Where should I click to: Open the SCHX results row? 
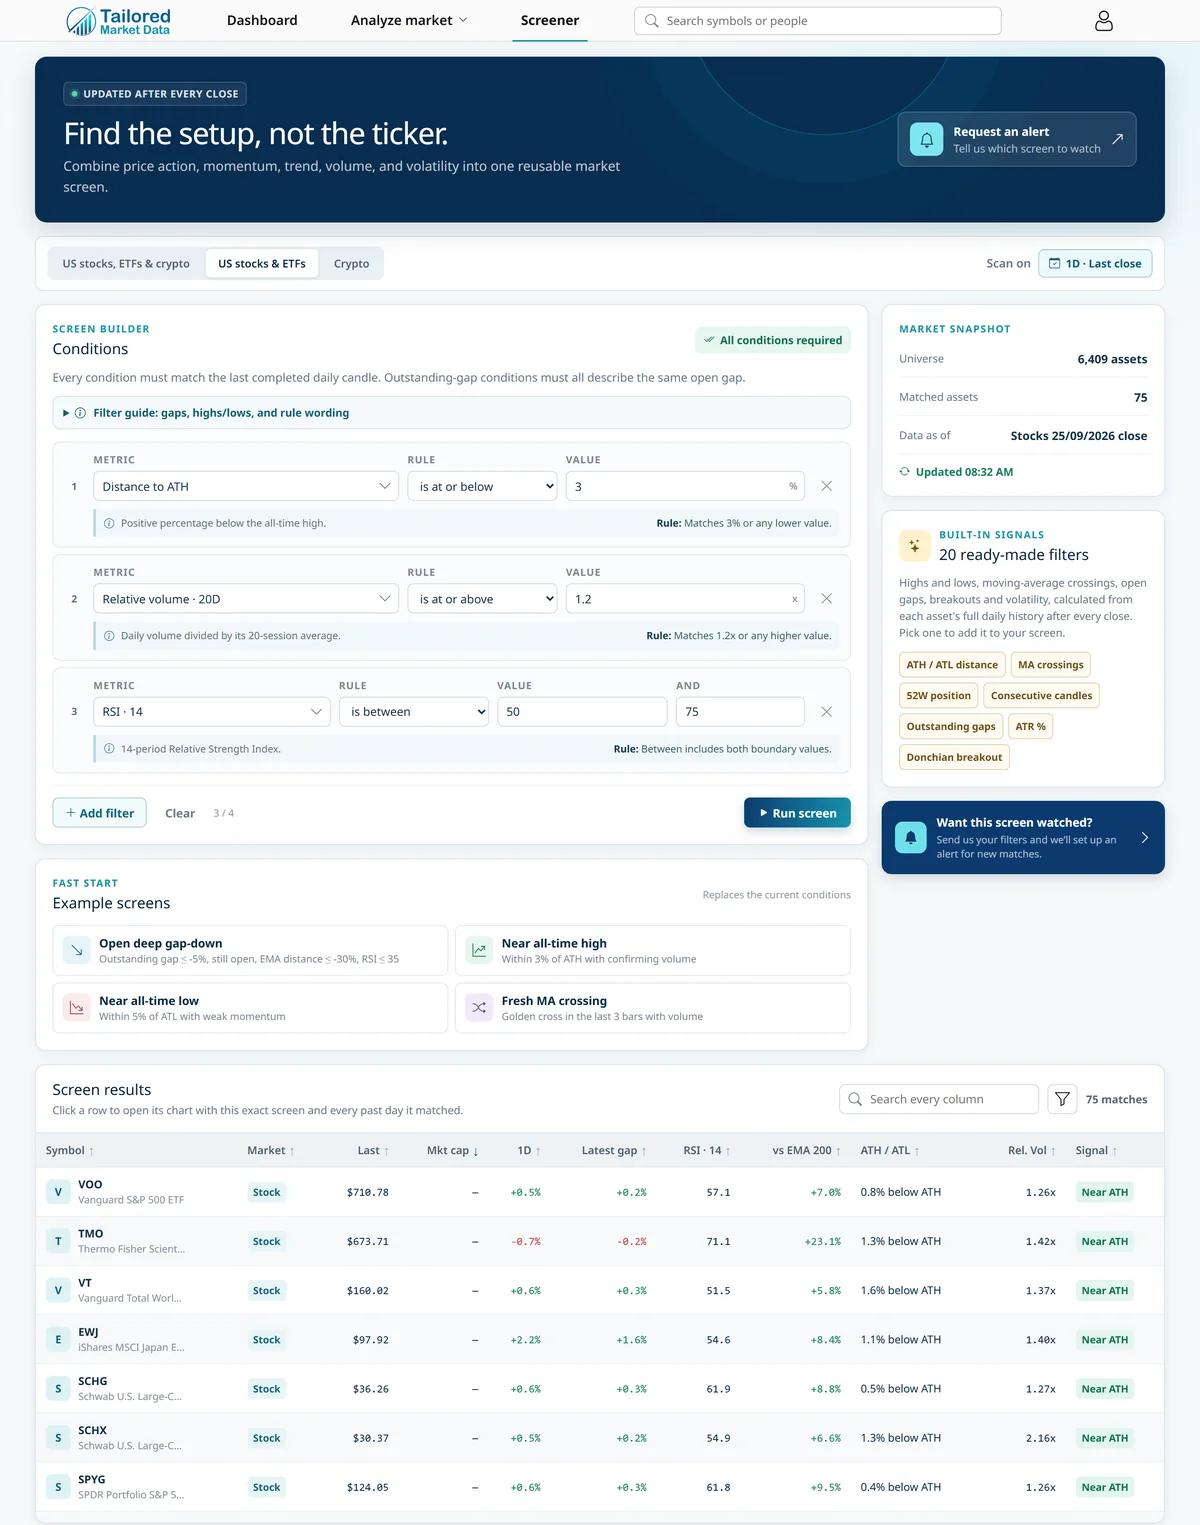[x=600, y=1438]
